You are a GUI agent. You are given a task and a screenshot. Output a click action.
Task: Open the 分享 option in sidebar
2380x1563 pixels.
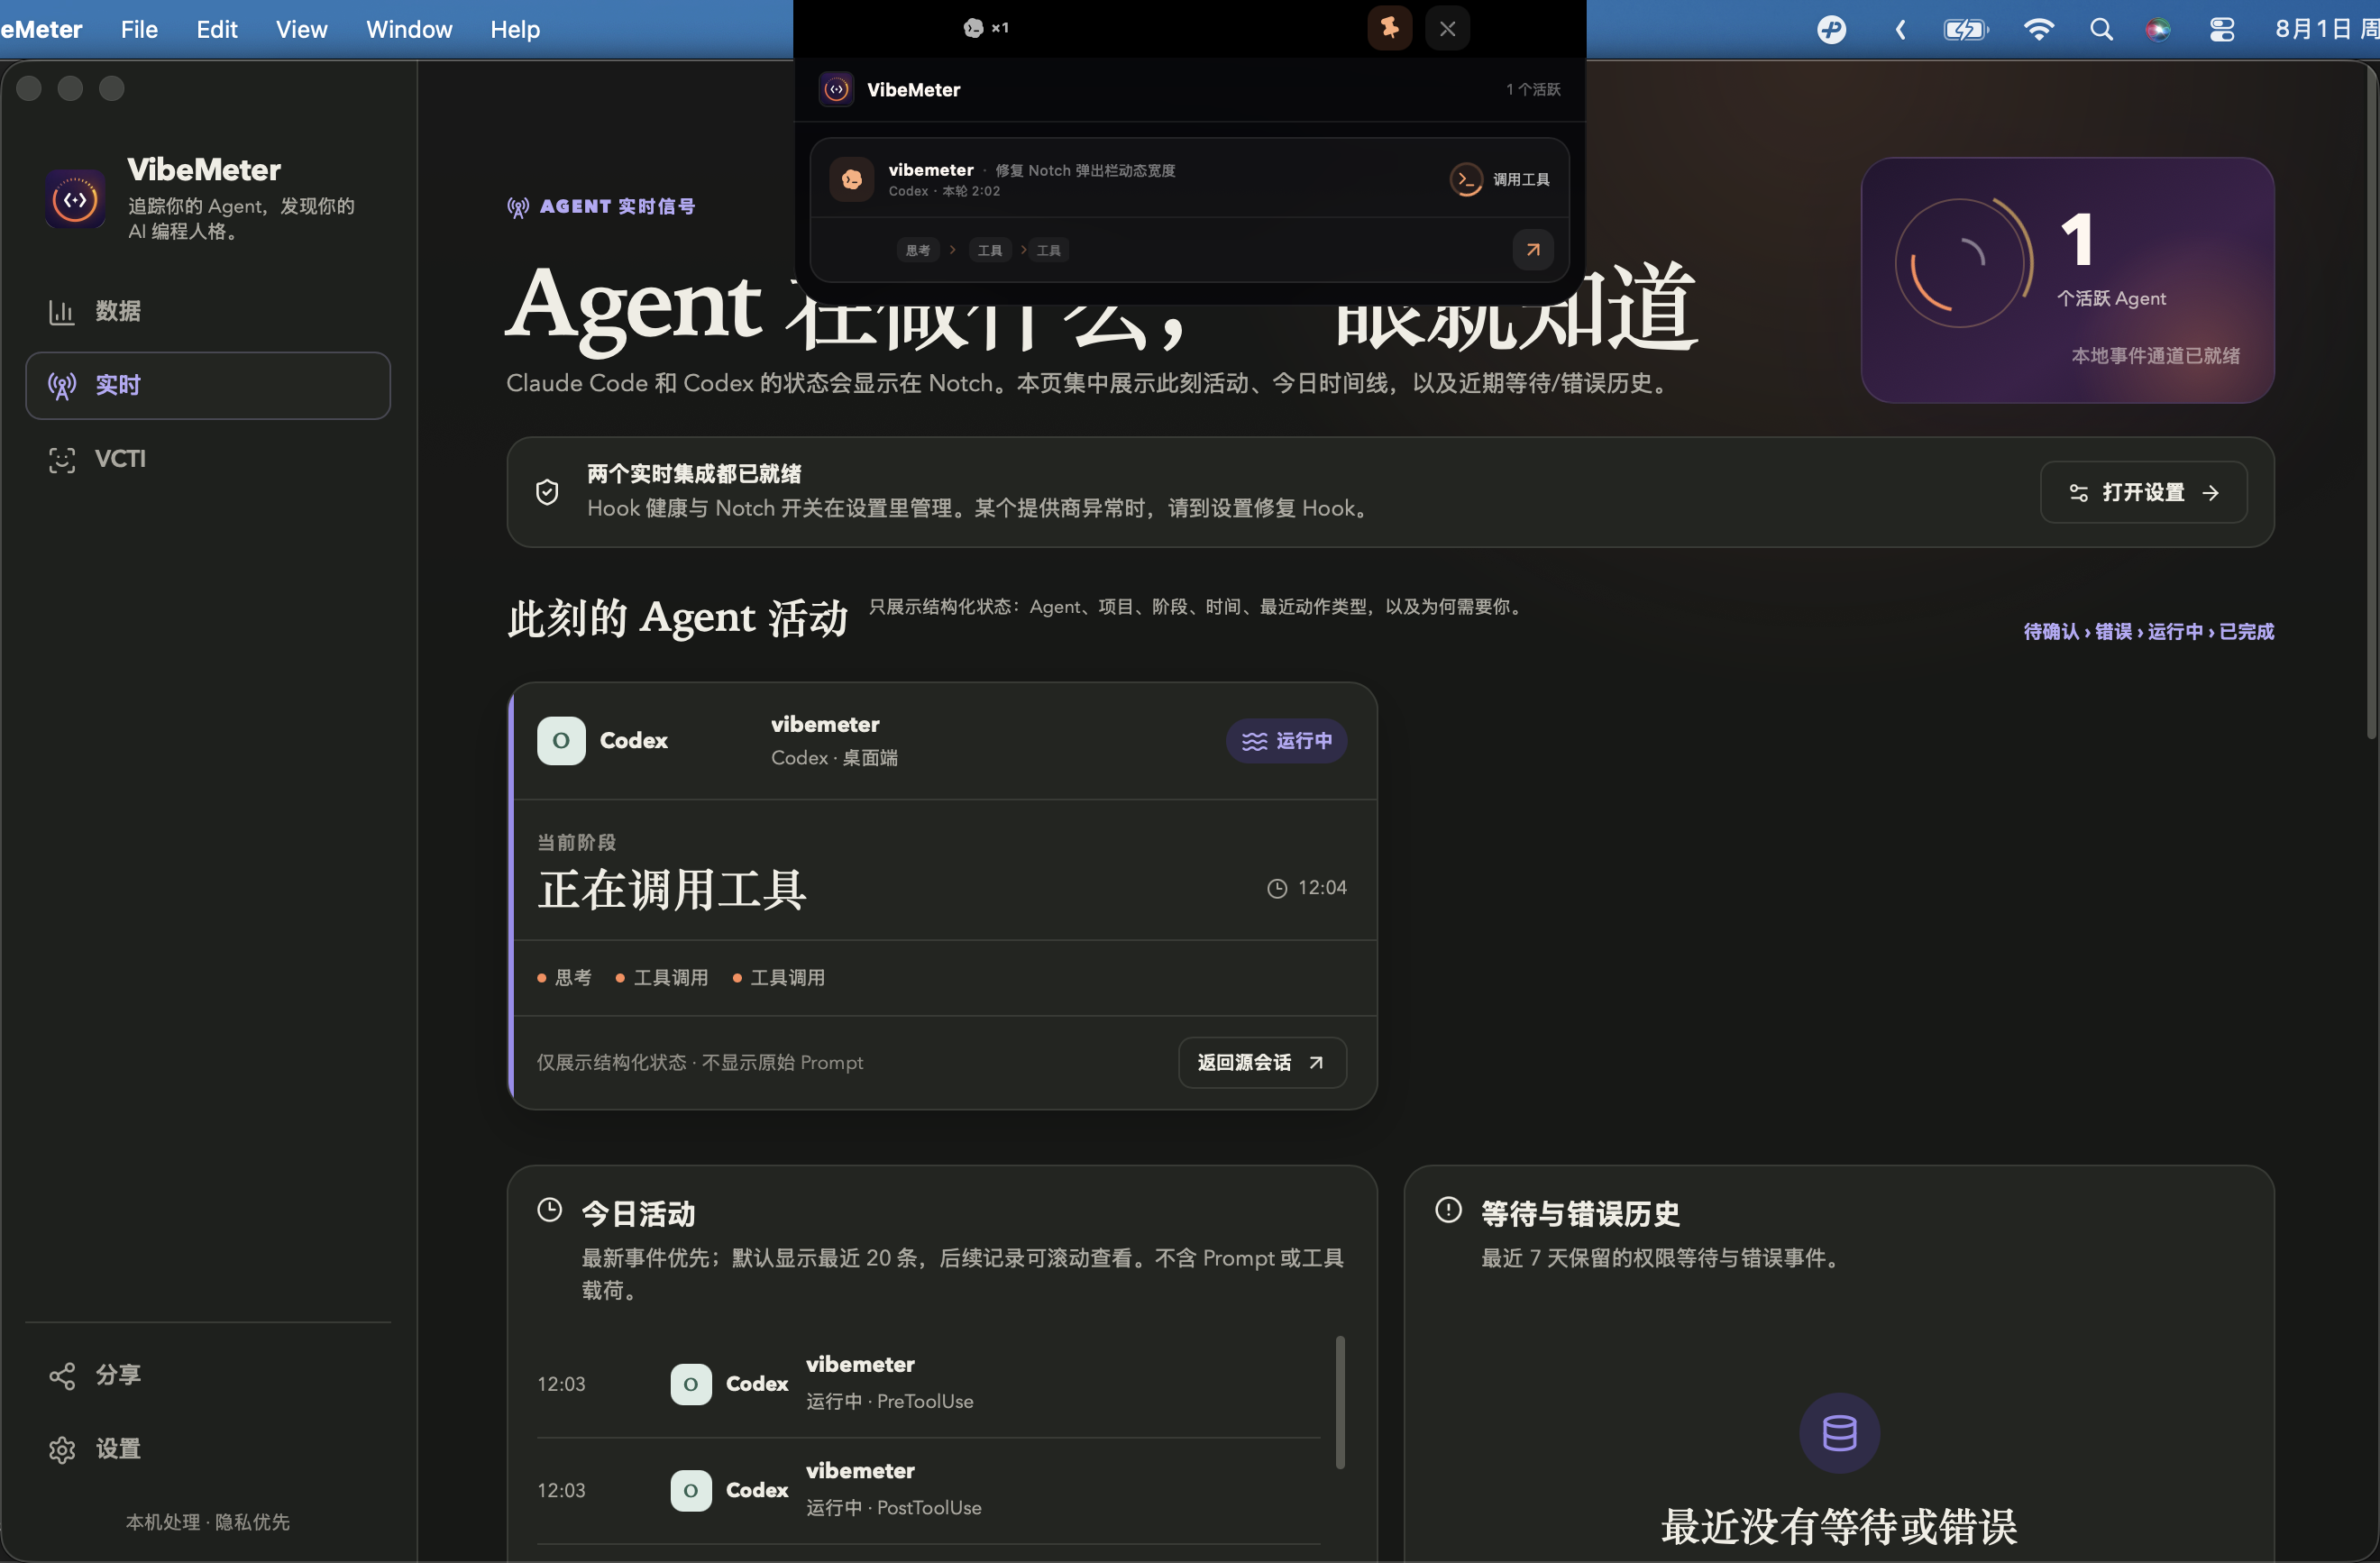pyautogui.click(x=207, y=1375)
